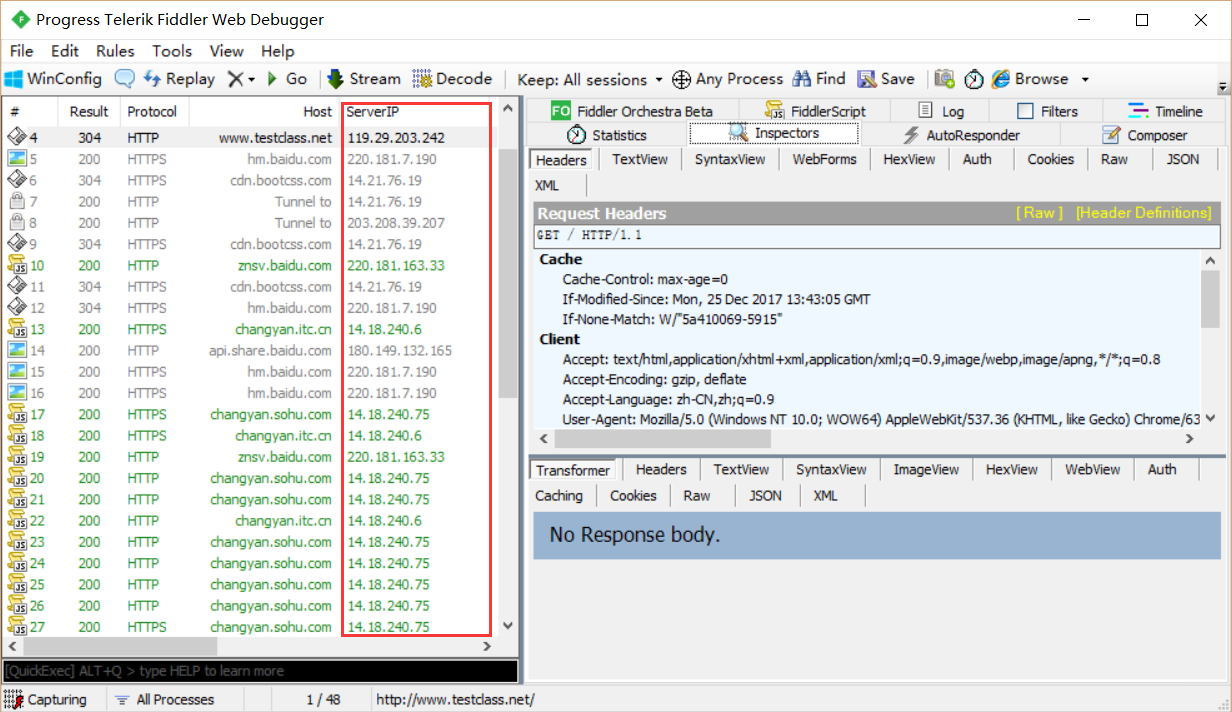The image size is (1232, 712).
Task: Click the Any Process target picker
Action: coord(727,79)
